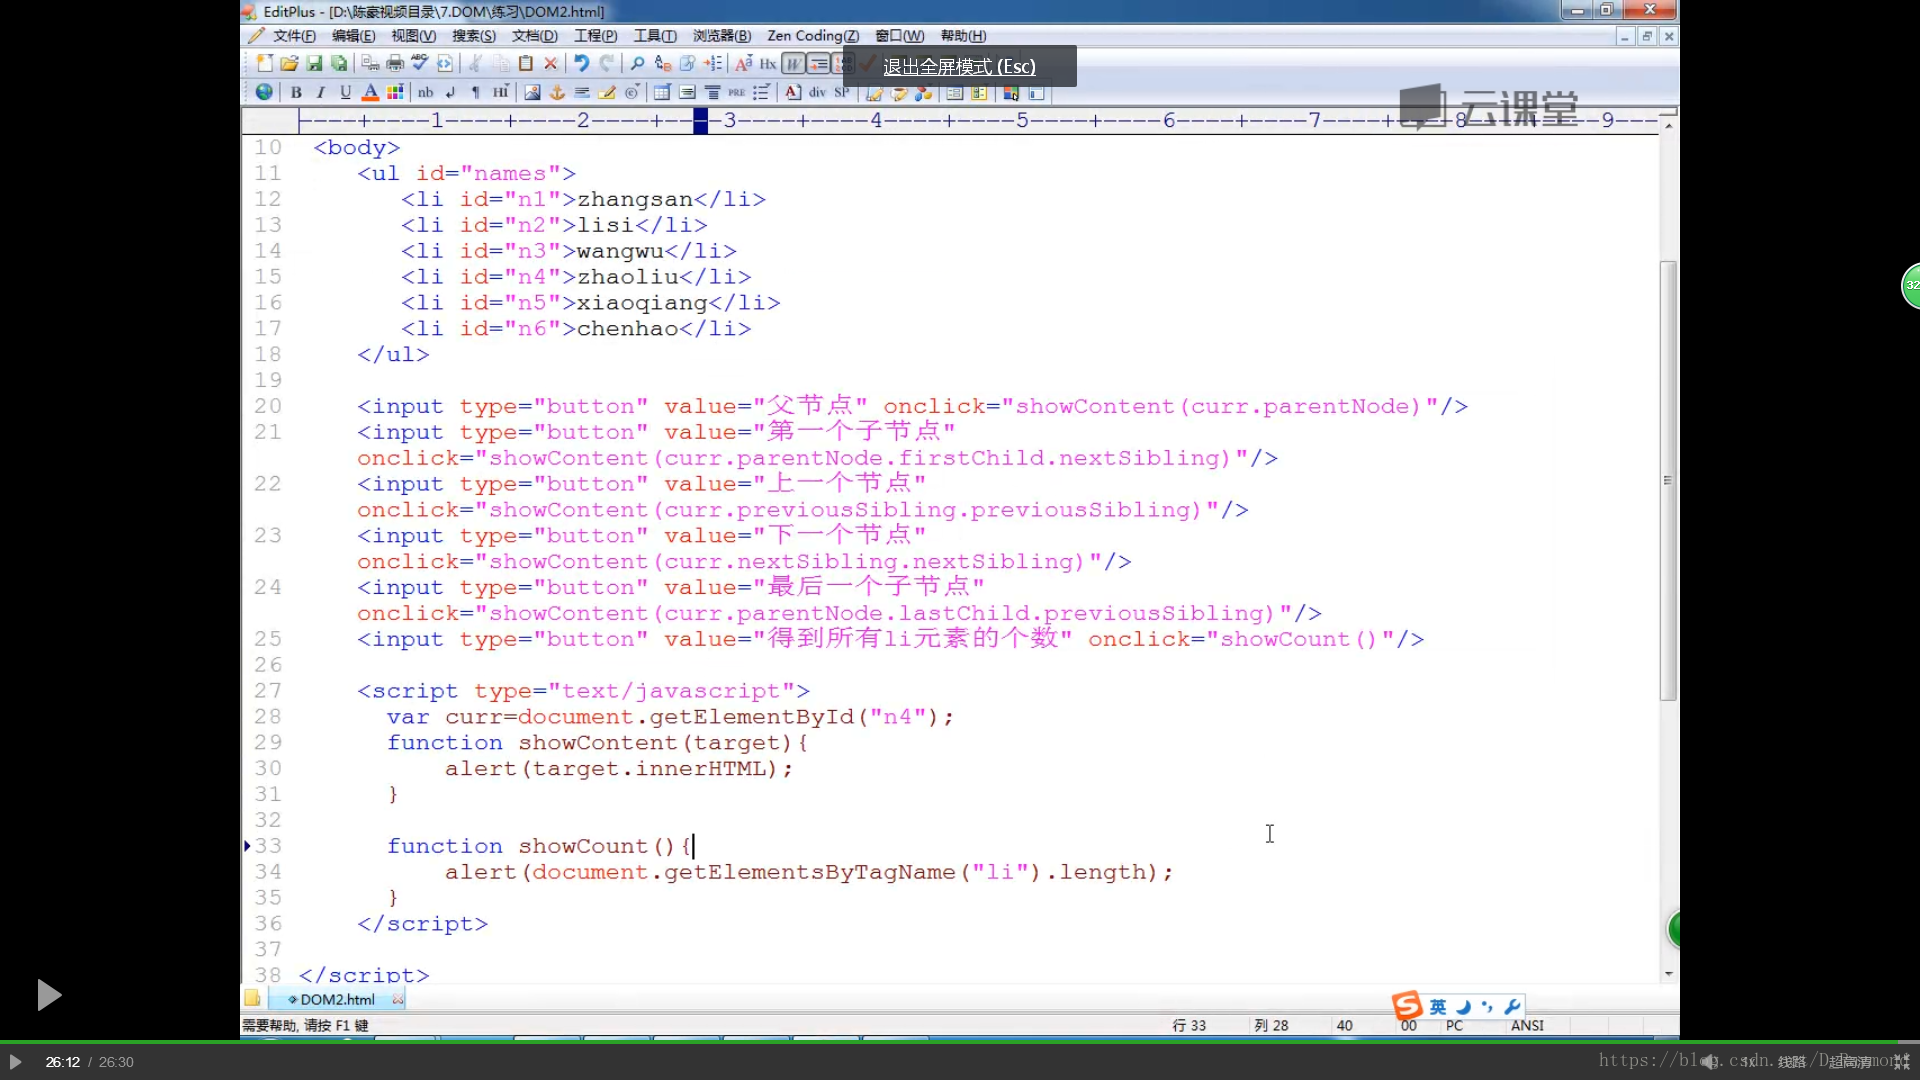This screenshot has width=1920, height=1080.
Task: Open video quality 超高清 selector
Action: [x=1850, y=1062]
